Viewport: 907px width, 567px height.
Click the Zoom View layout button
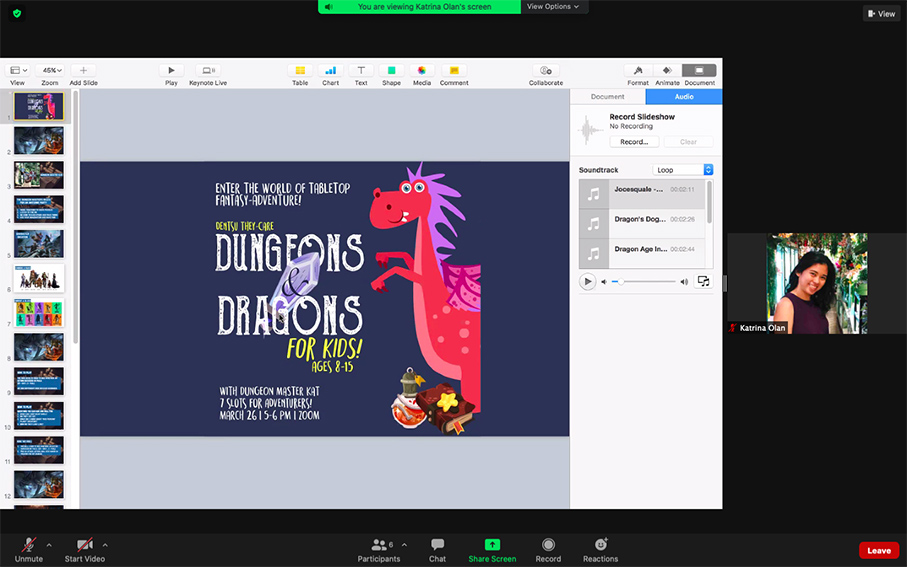(x=881, y=13)
